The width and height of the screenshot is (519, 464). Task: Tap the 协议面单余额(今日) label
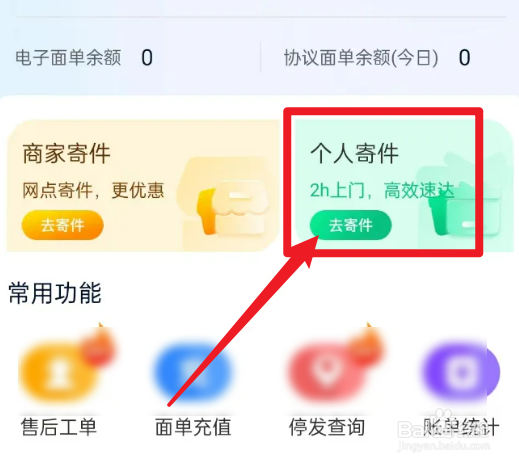pyautogui.click(x=361, y=58)
